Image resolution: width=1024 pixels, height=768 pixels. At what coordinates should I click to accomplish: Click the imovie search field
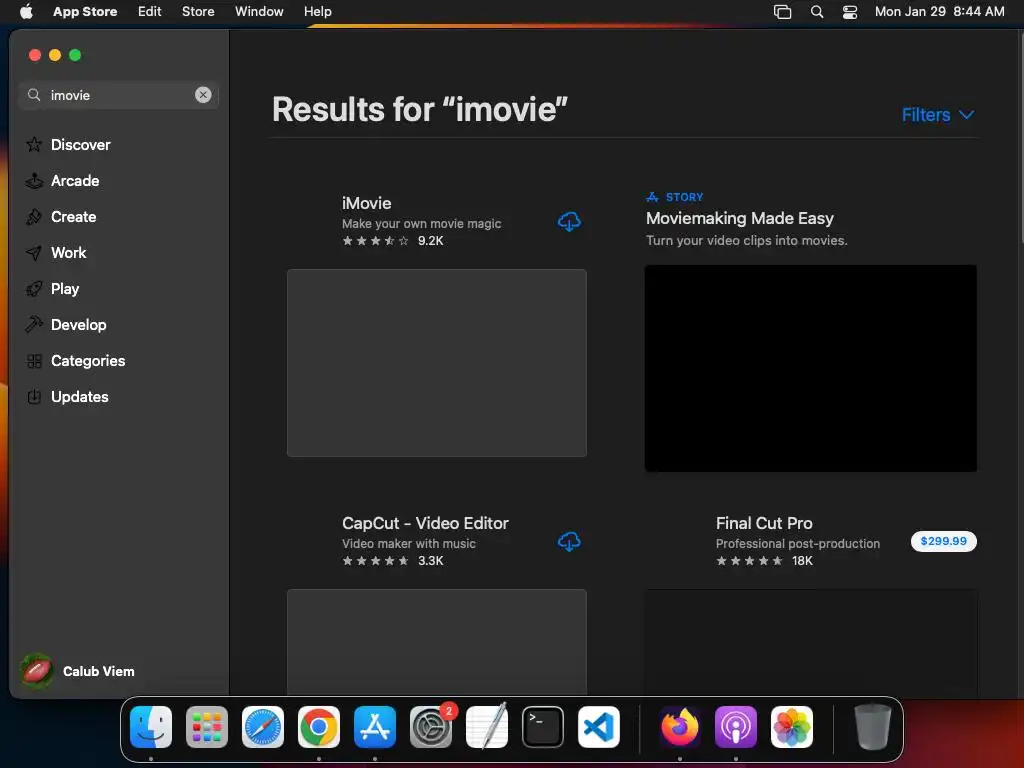(x=118, y=95)
